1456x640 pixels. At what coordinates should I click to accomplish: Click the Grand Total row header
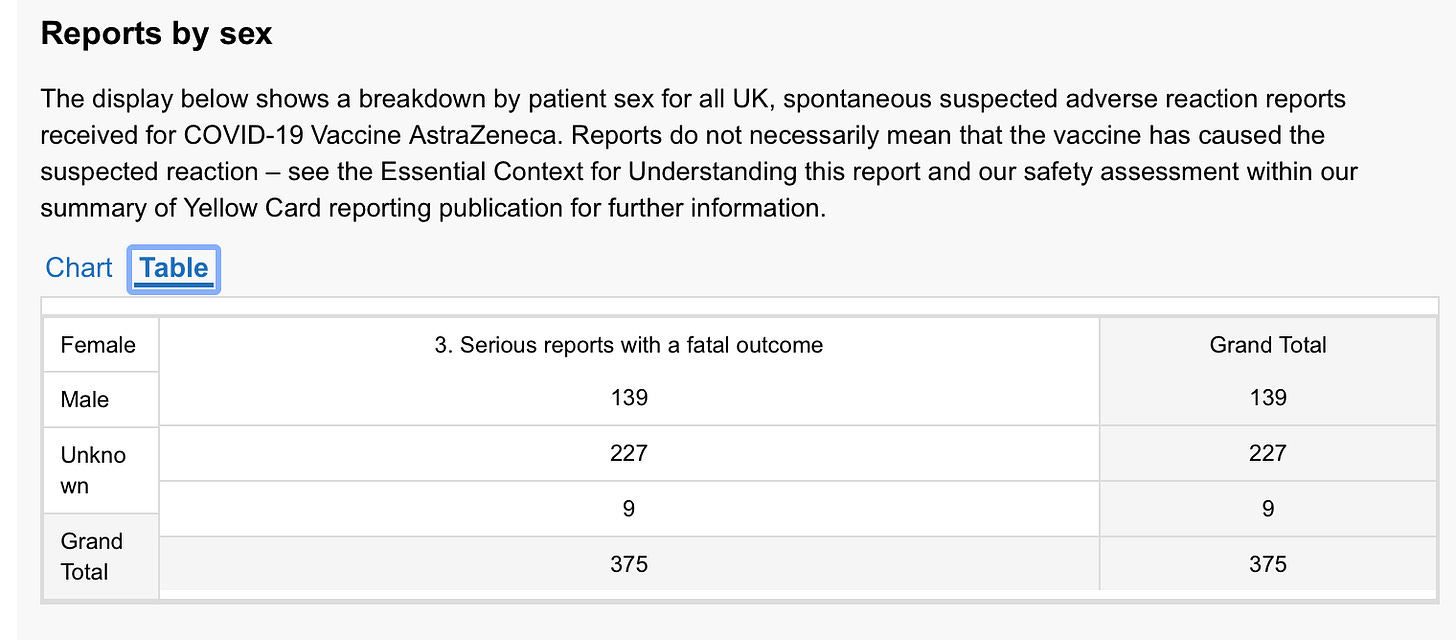click(92, 556)
